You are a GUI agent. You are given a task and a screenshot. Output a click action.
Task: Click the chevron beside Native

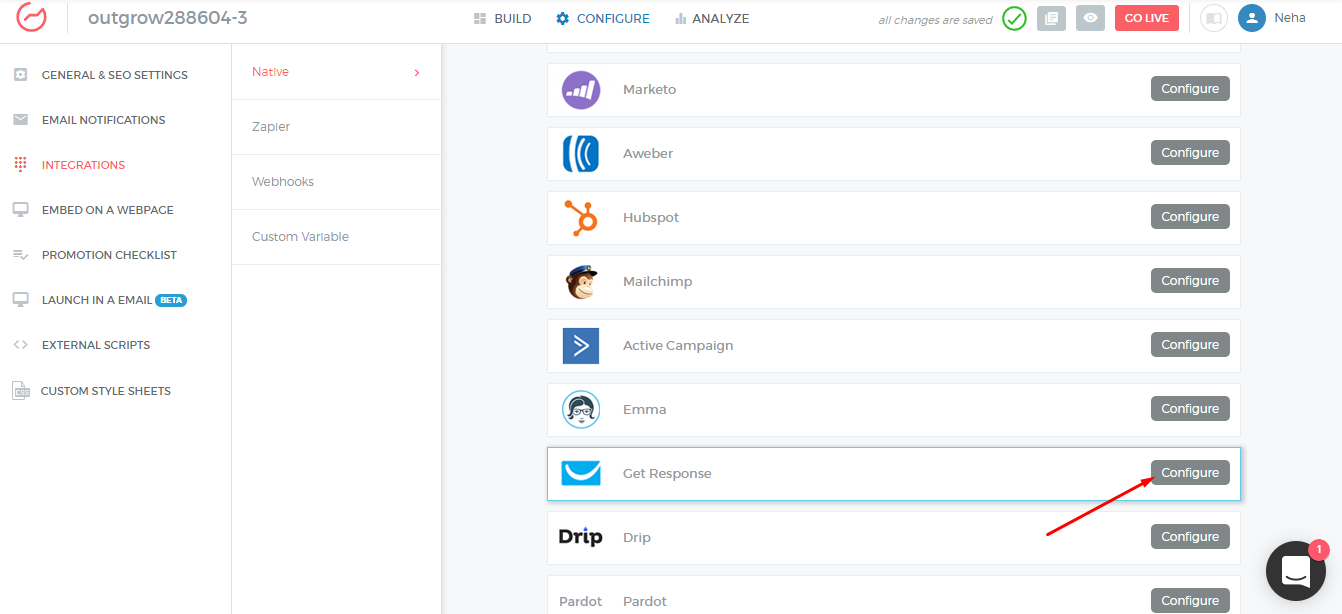[x=417, y=72]
